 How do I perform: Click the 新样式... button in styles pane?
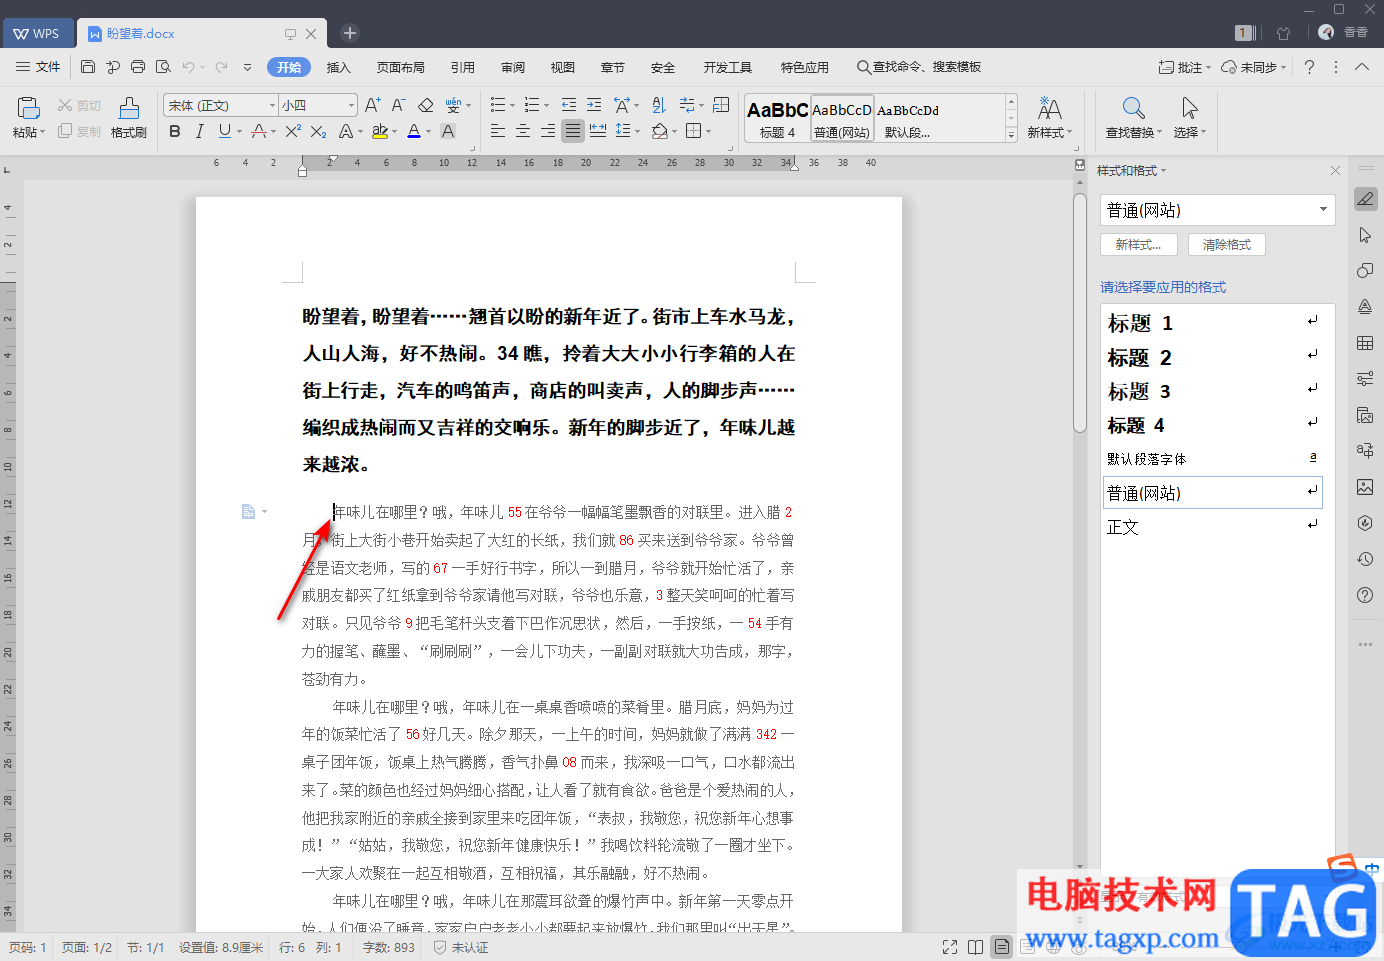pyautogui.click(x=1139, y=245)
